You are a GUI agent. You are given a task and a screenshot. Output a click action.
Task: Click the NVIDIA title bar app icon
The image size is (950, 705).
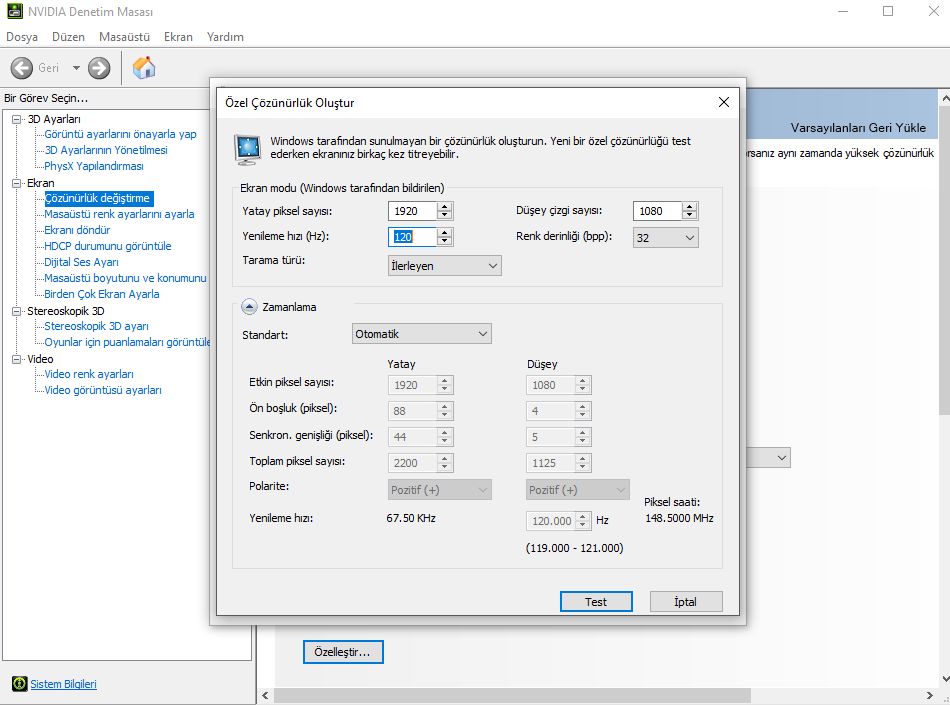(15, 11)
